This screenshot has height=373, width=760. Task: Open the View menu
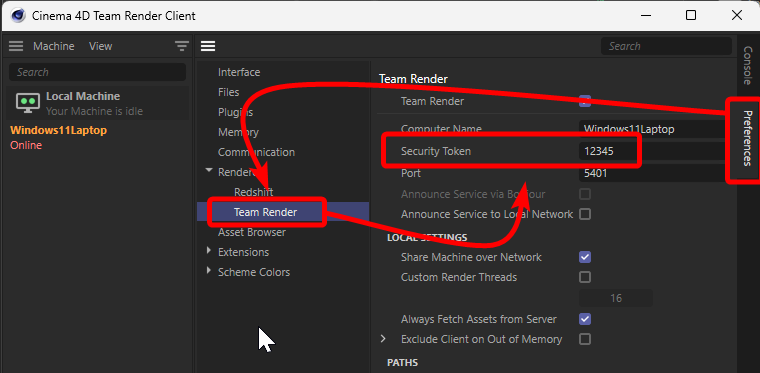point(100,46)
